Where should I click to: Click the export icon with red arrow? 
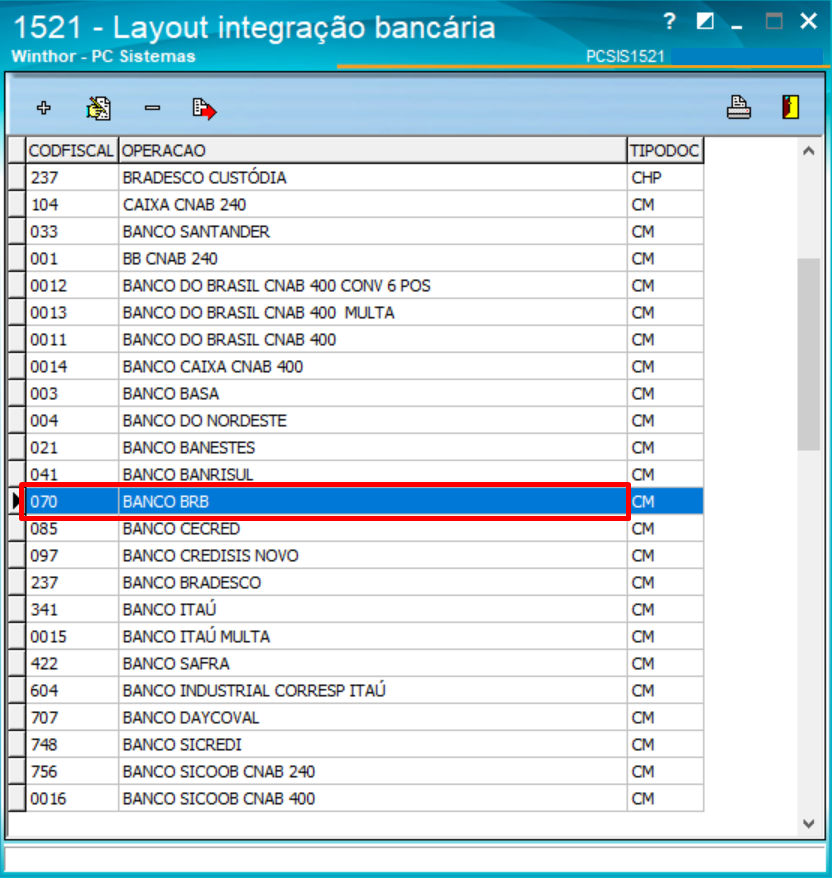click(x=204, y=108)
